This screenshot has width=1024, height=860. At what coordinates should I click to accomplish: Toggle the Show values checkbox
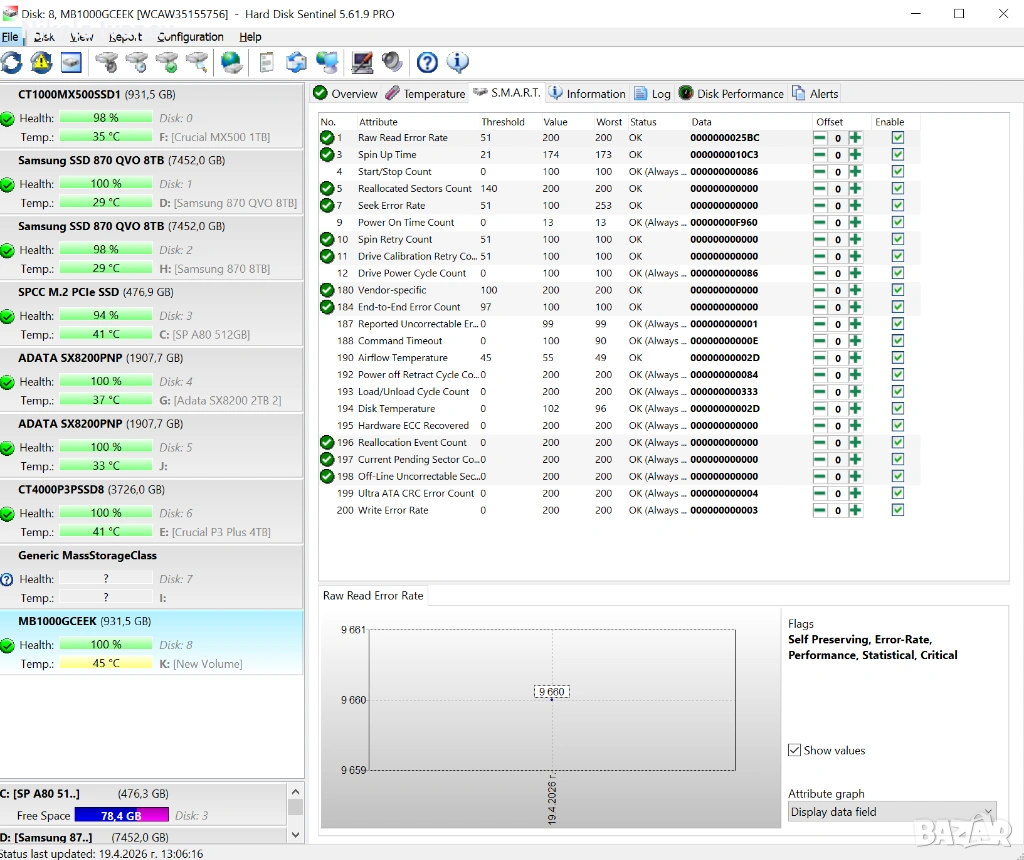[x=795, y=750]
